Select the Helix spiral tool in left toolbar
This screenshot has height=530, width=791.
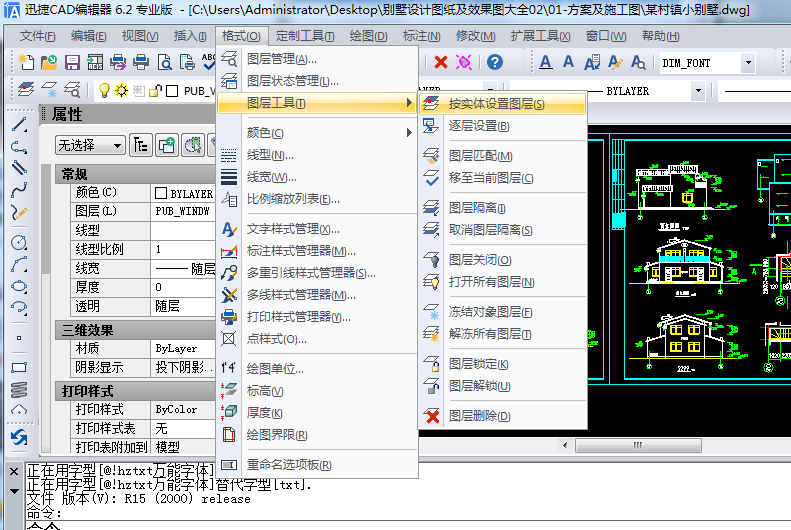click(19, 389)
